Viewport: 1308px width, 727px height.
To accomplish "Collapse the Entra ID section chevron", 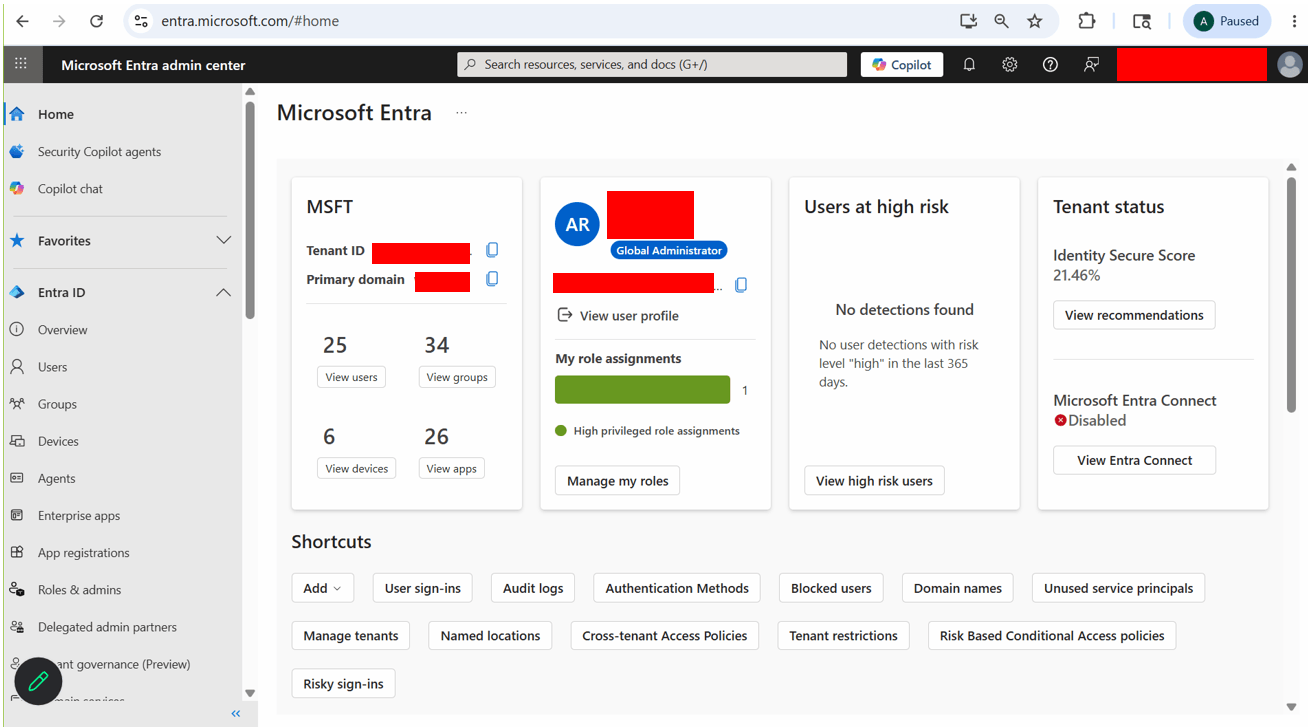I will coord(223,293).
